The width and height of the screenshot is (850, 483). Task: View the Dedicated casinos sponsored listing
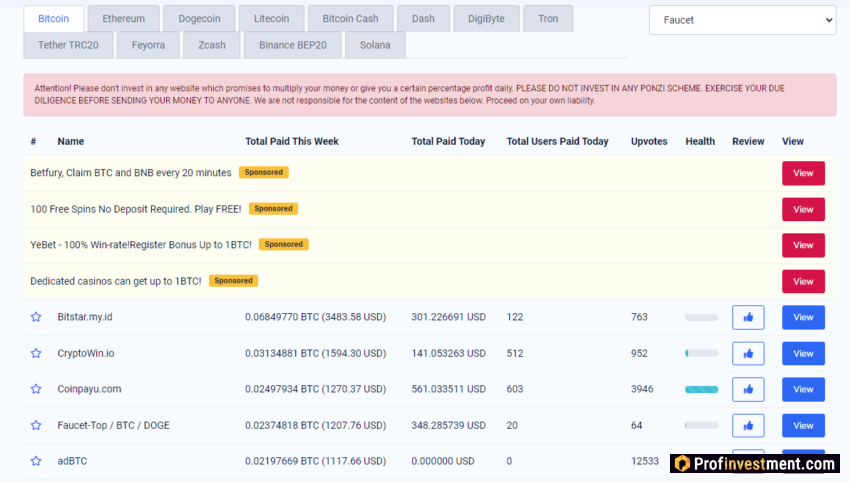pyautogui.click(x=803, y=281)
